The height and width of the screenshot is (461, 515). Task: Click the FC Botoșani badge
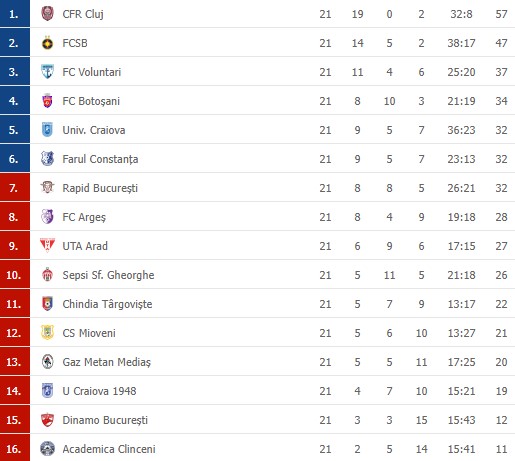(x=47, y=101)
